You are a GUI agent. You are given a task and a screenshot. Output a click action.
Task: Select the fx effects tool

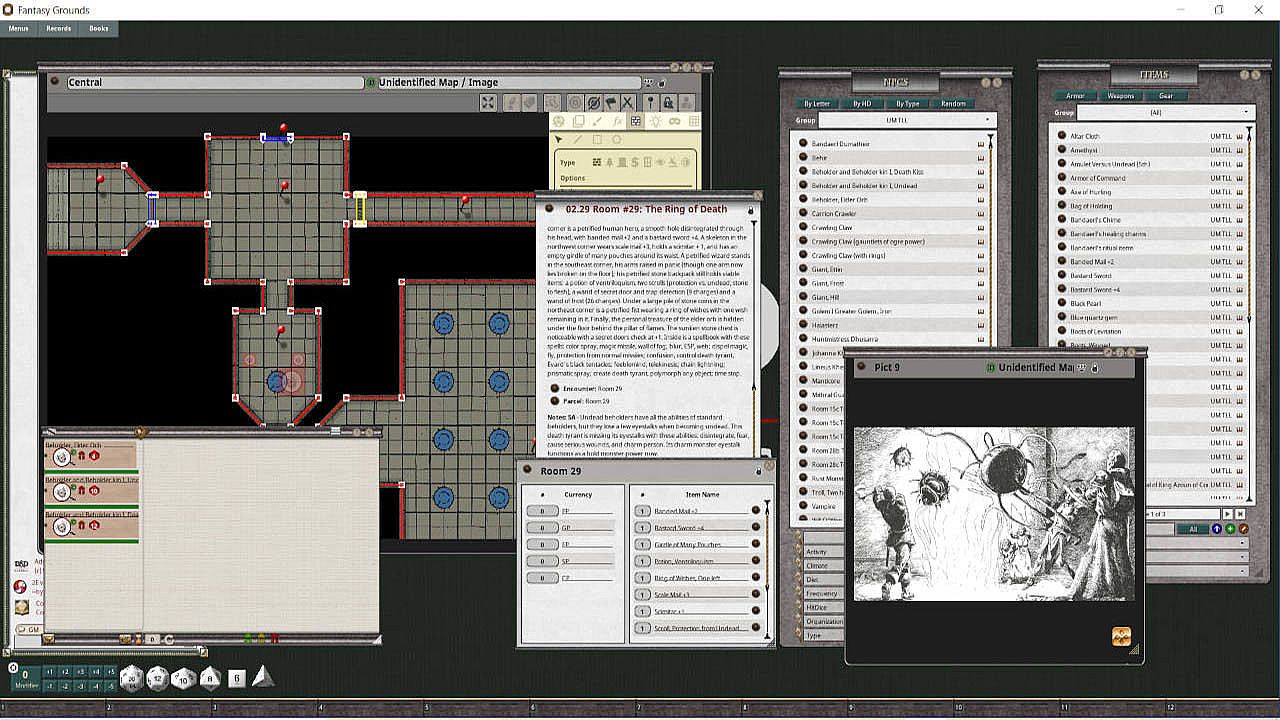[x=617, y=121]
